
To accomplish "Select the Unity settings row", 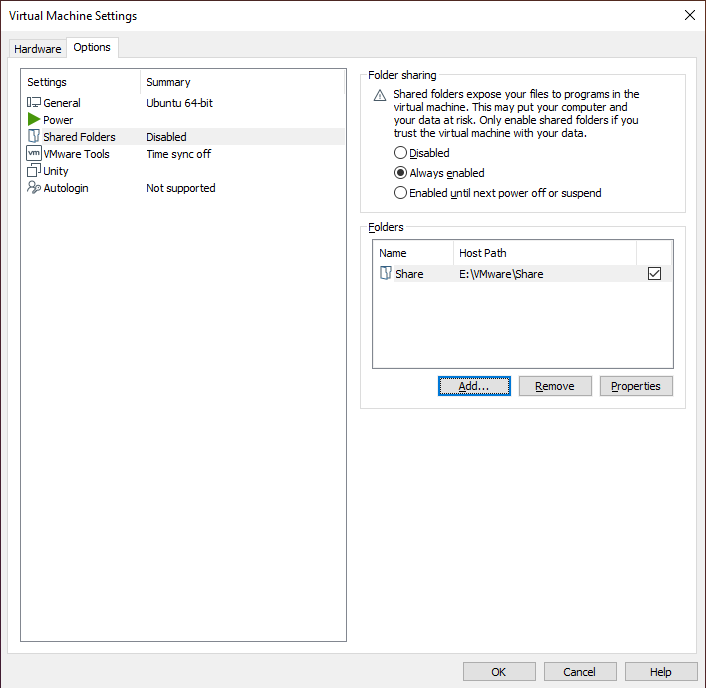I will click(185, 171).
